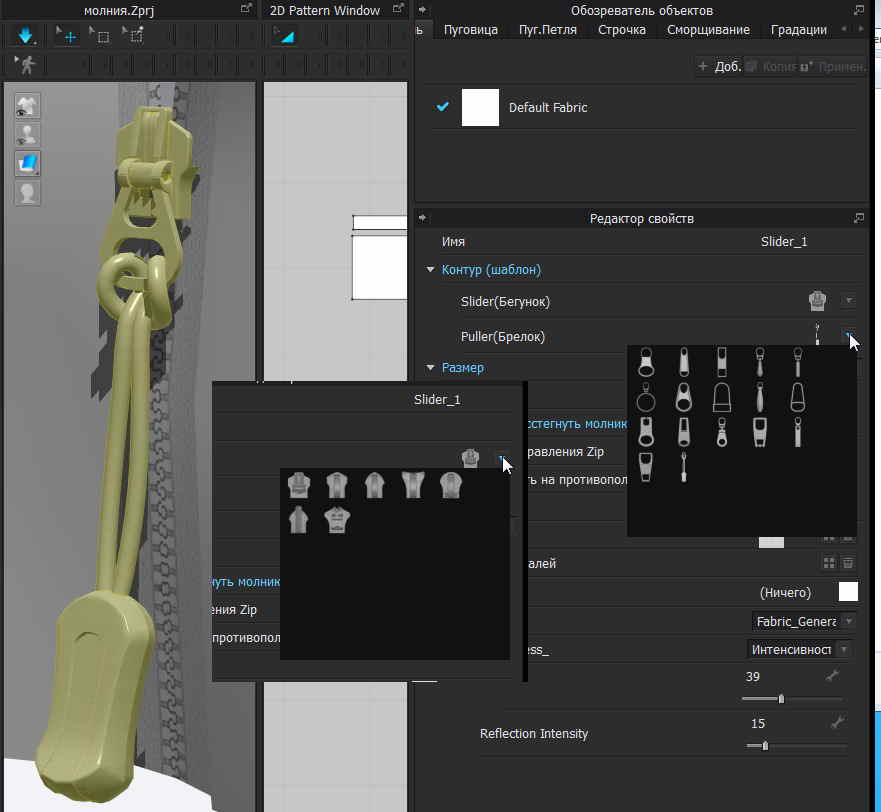This screenshot has height=812, width=881.
Task: Pop out the молния.Zprj 3D window
Action: pos(246,8)
